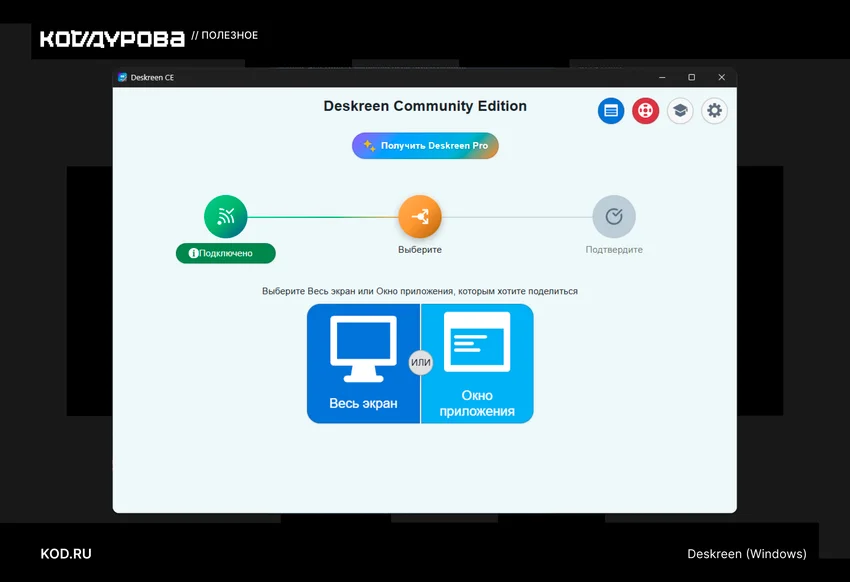Click the orange select step circle
The width and height of the screenshot is (850, 582).
click(420, 216)
